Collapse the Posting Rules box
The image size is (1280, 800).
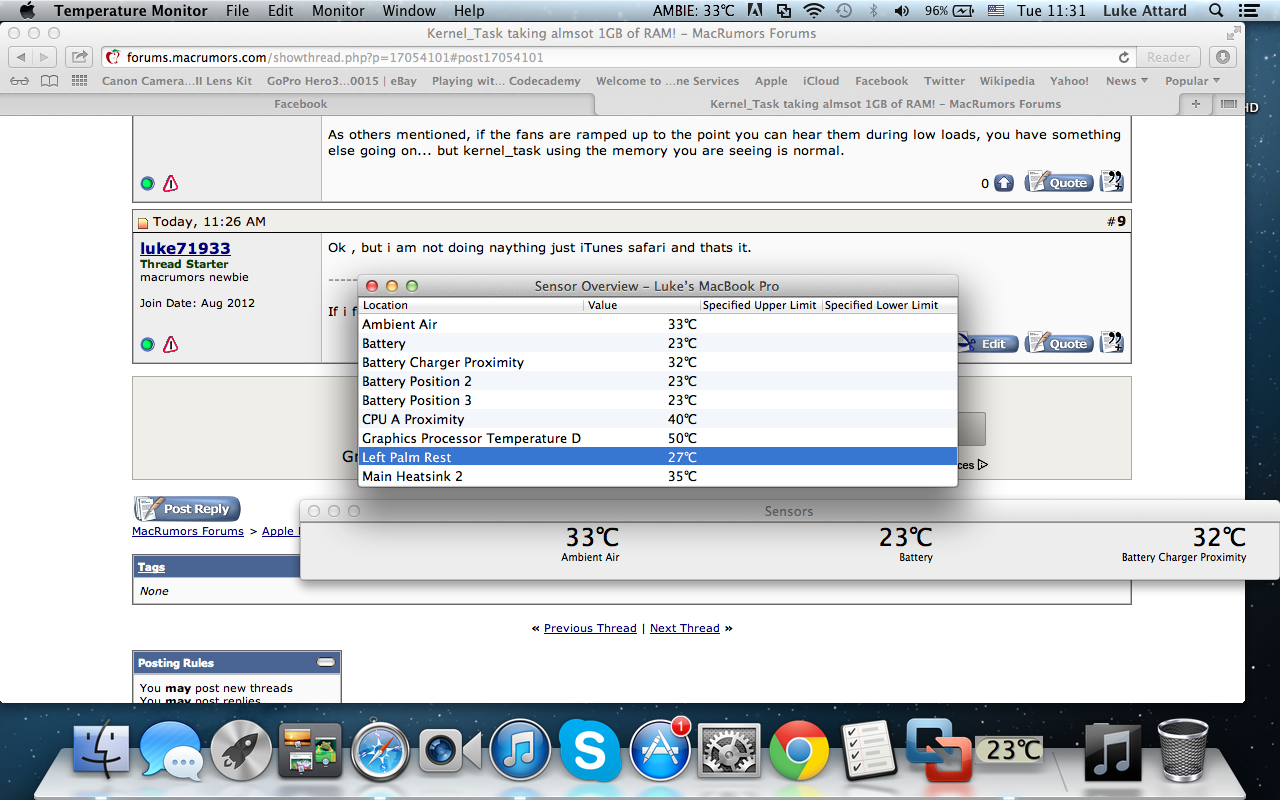pyautogui.click(x=326, y=662)
